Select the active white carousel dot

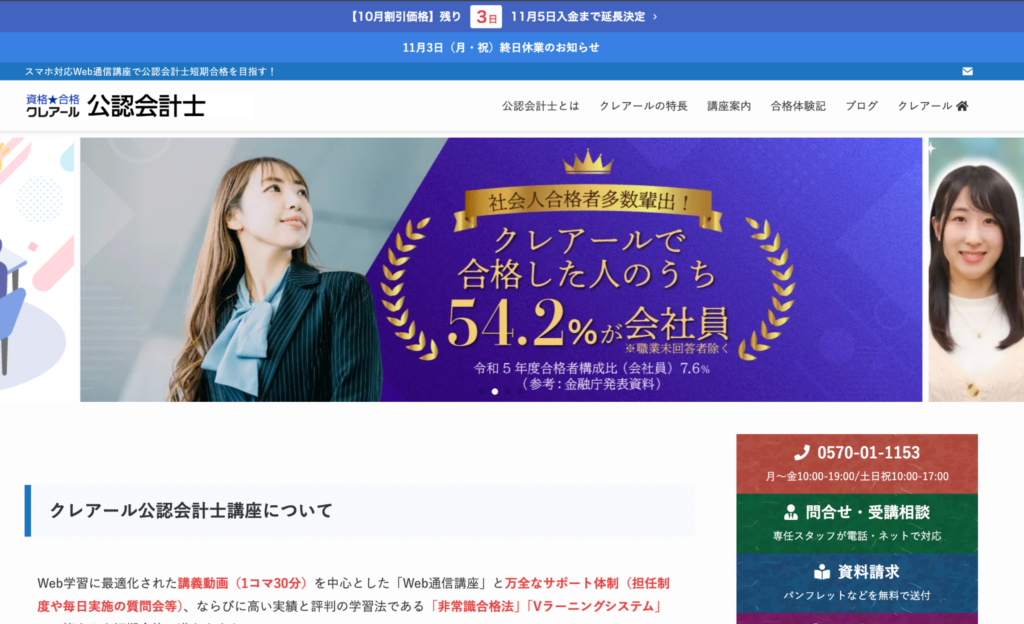tap(495, 392)
